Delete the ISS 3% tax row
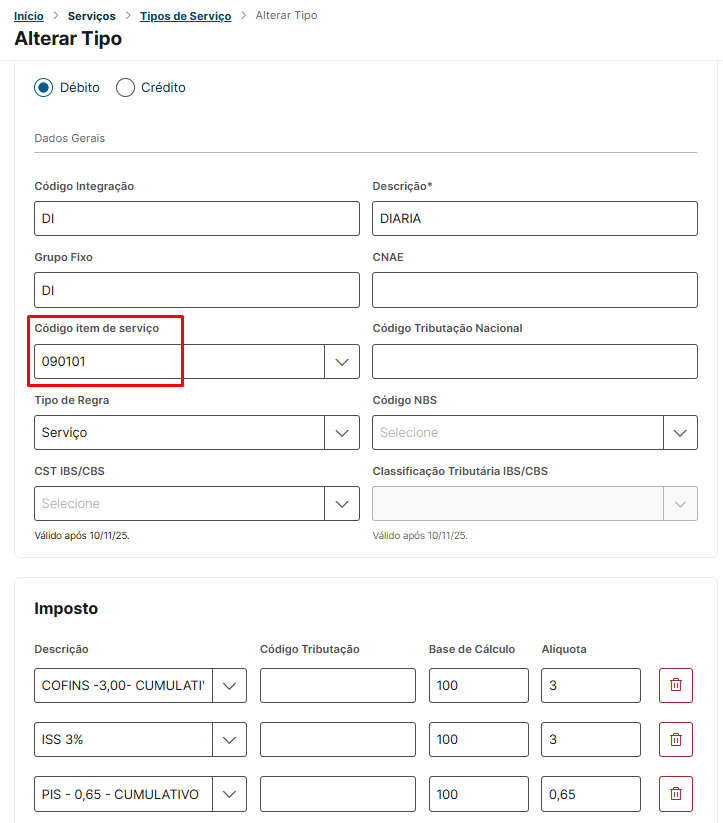This screenshot has width=723, height=823. point(675,740)
